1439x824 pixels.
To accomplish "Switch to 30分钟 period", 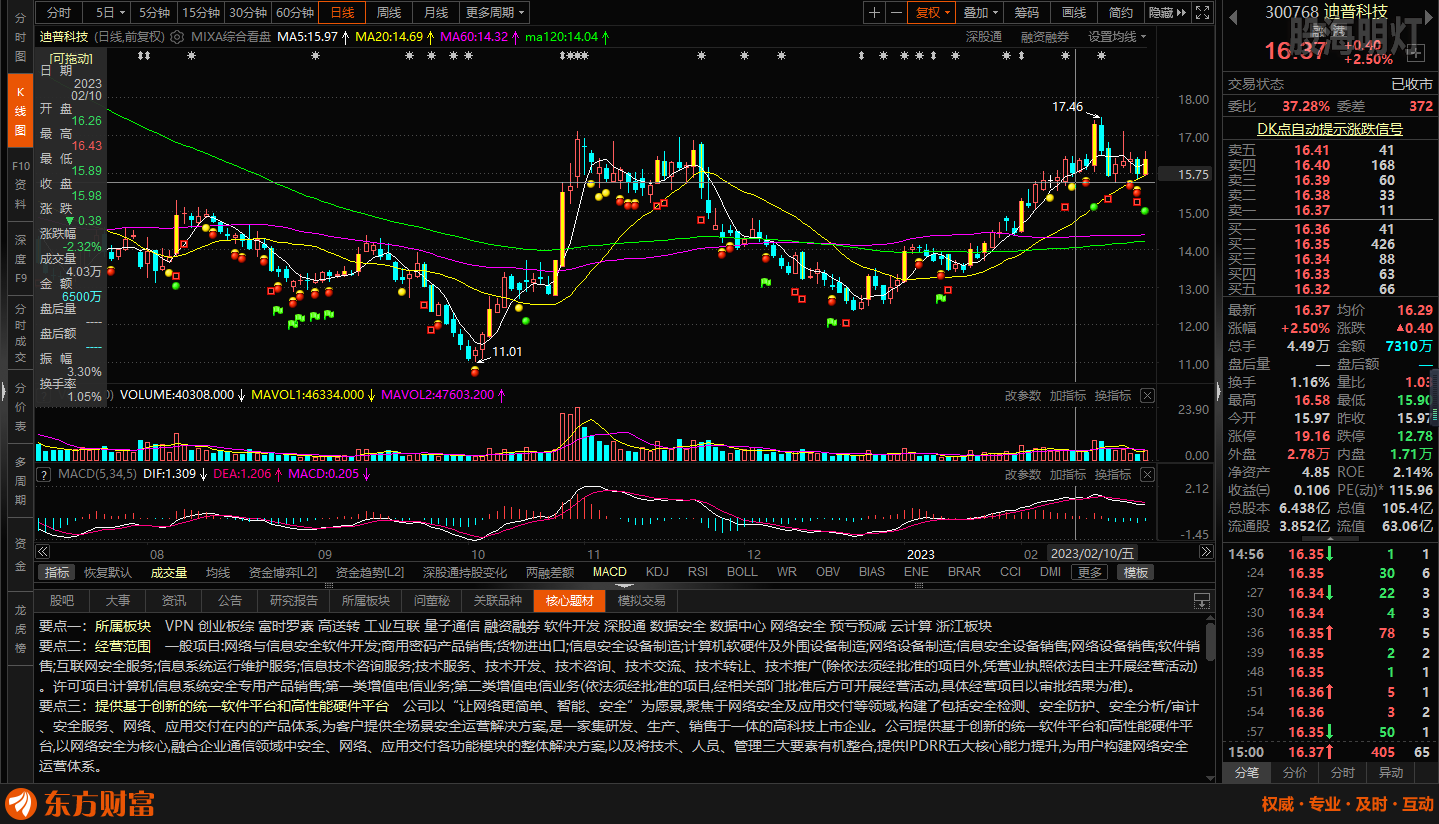I will tap(247, 13).
